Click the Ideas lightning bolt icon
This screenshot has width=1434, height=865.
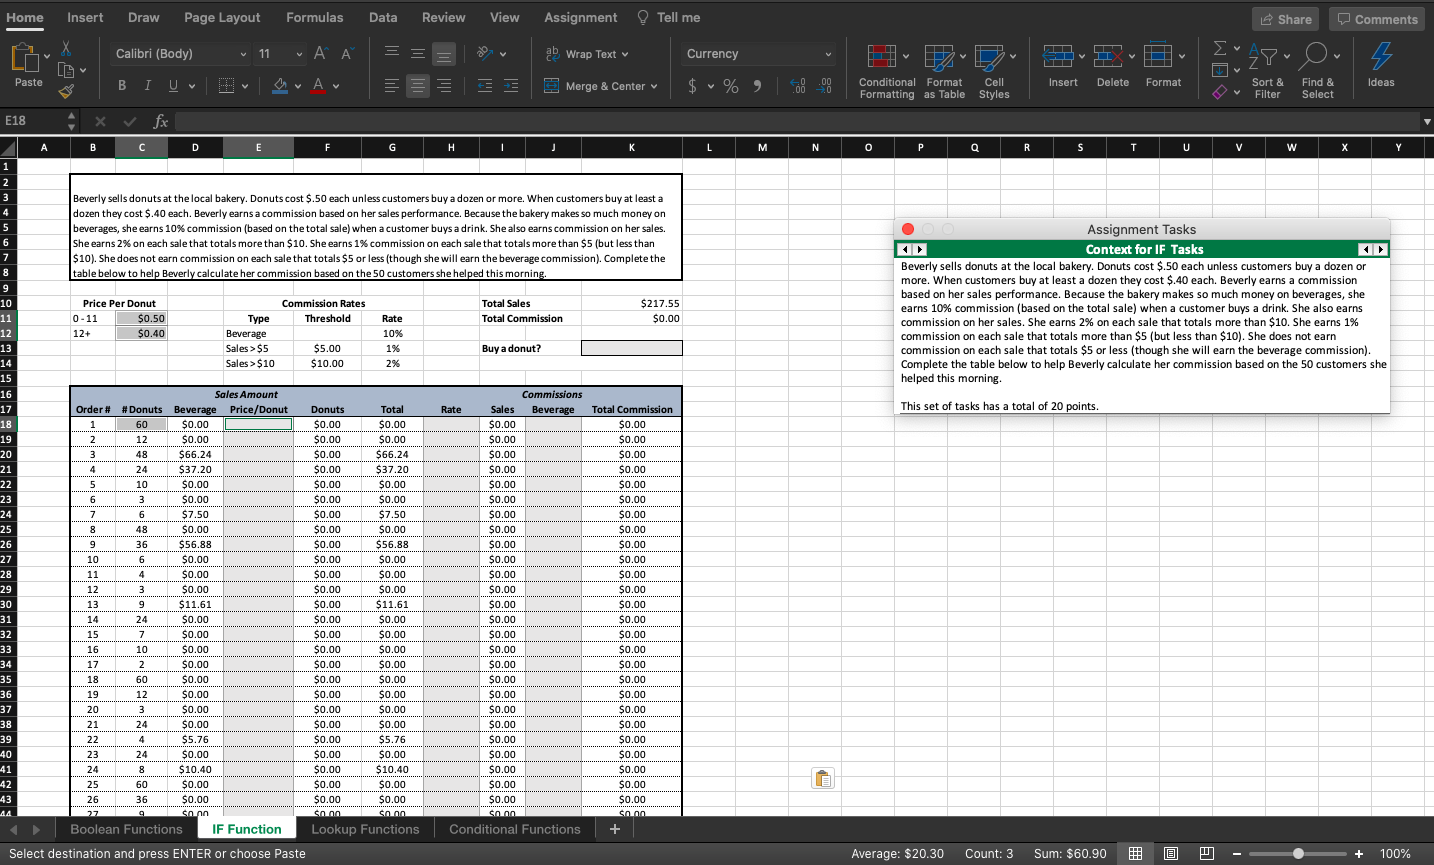pyautogui.click(x=1381, y=56)
